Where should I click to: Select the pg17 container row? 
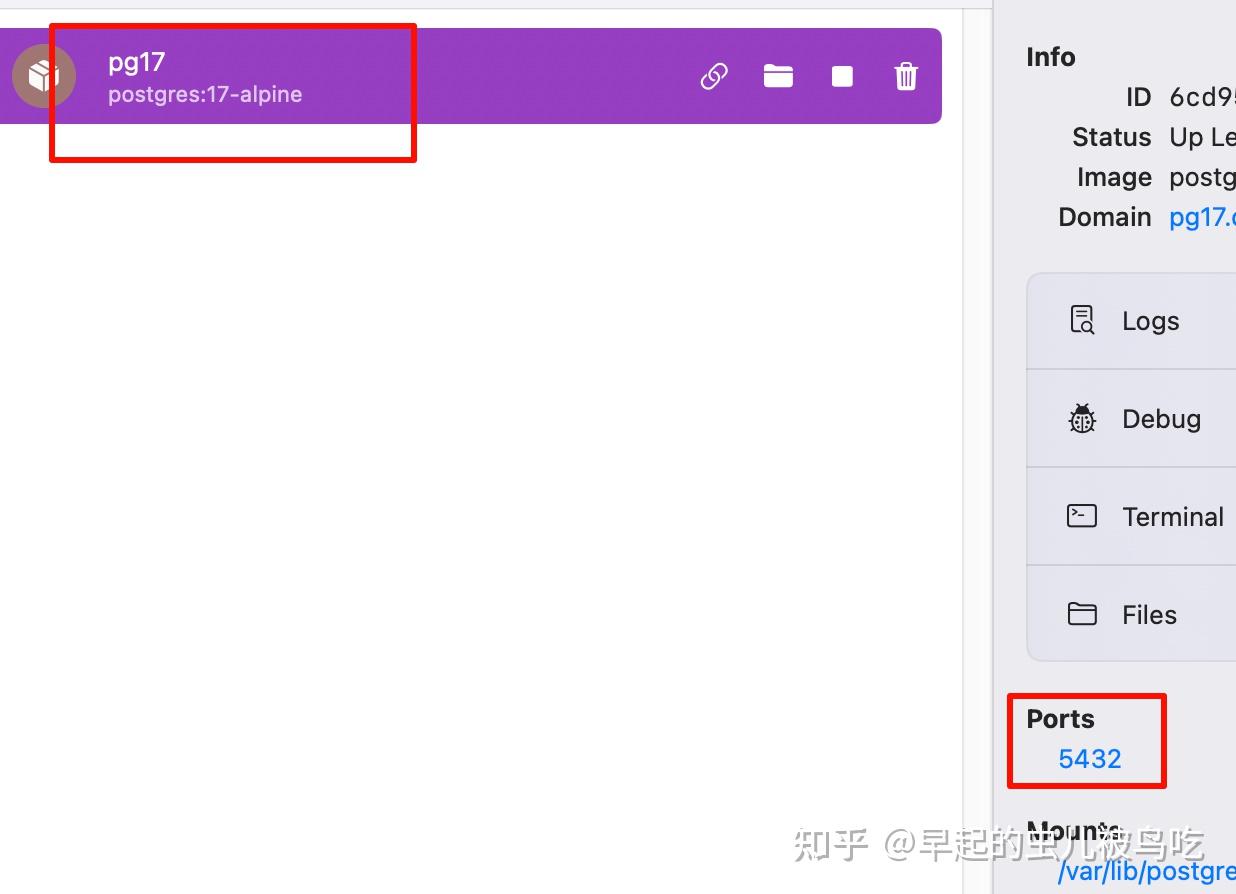(x=400, y=75)
